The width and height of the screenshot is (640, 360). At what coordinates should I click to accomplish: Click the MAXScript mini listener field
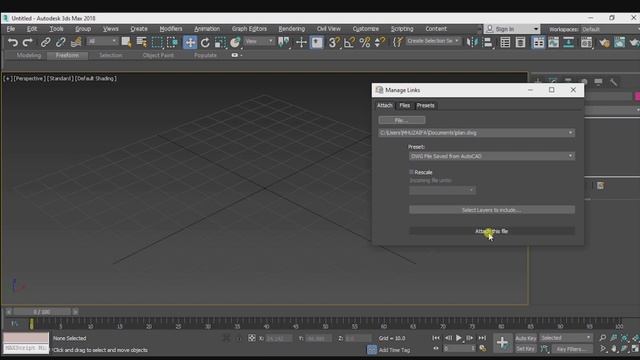pyautogui.click(x=26, y=348)
